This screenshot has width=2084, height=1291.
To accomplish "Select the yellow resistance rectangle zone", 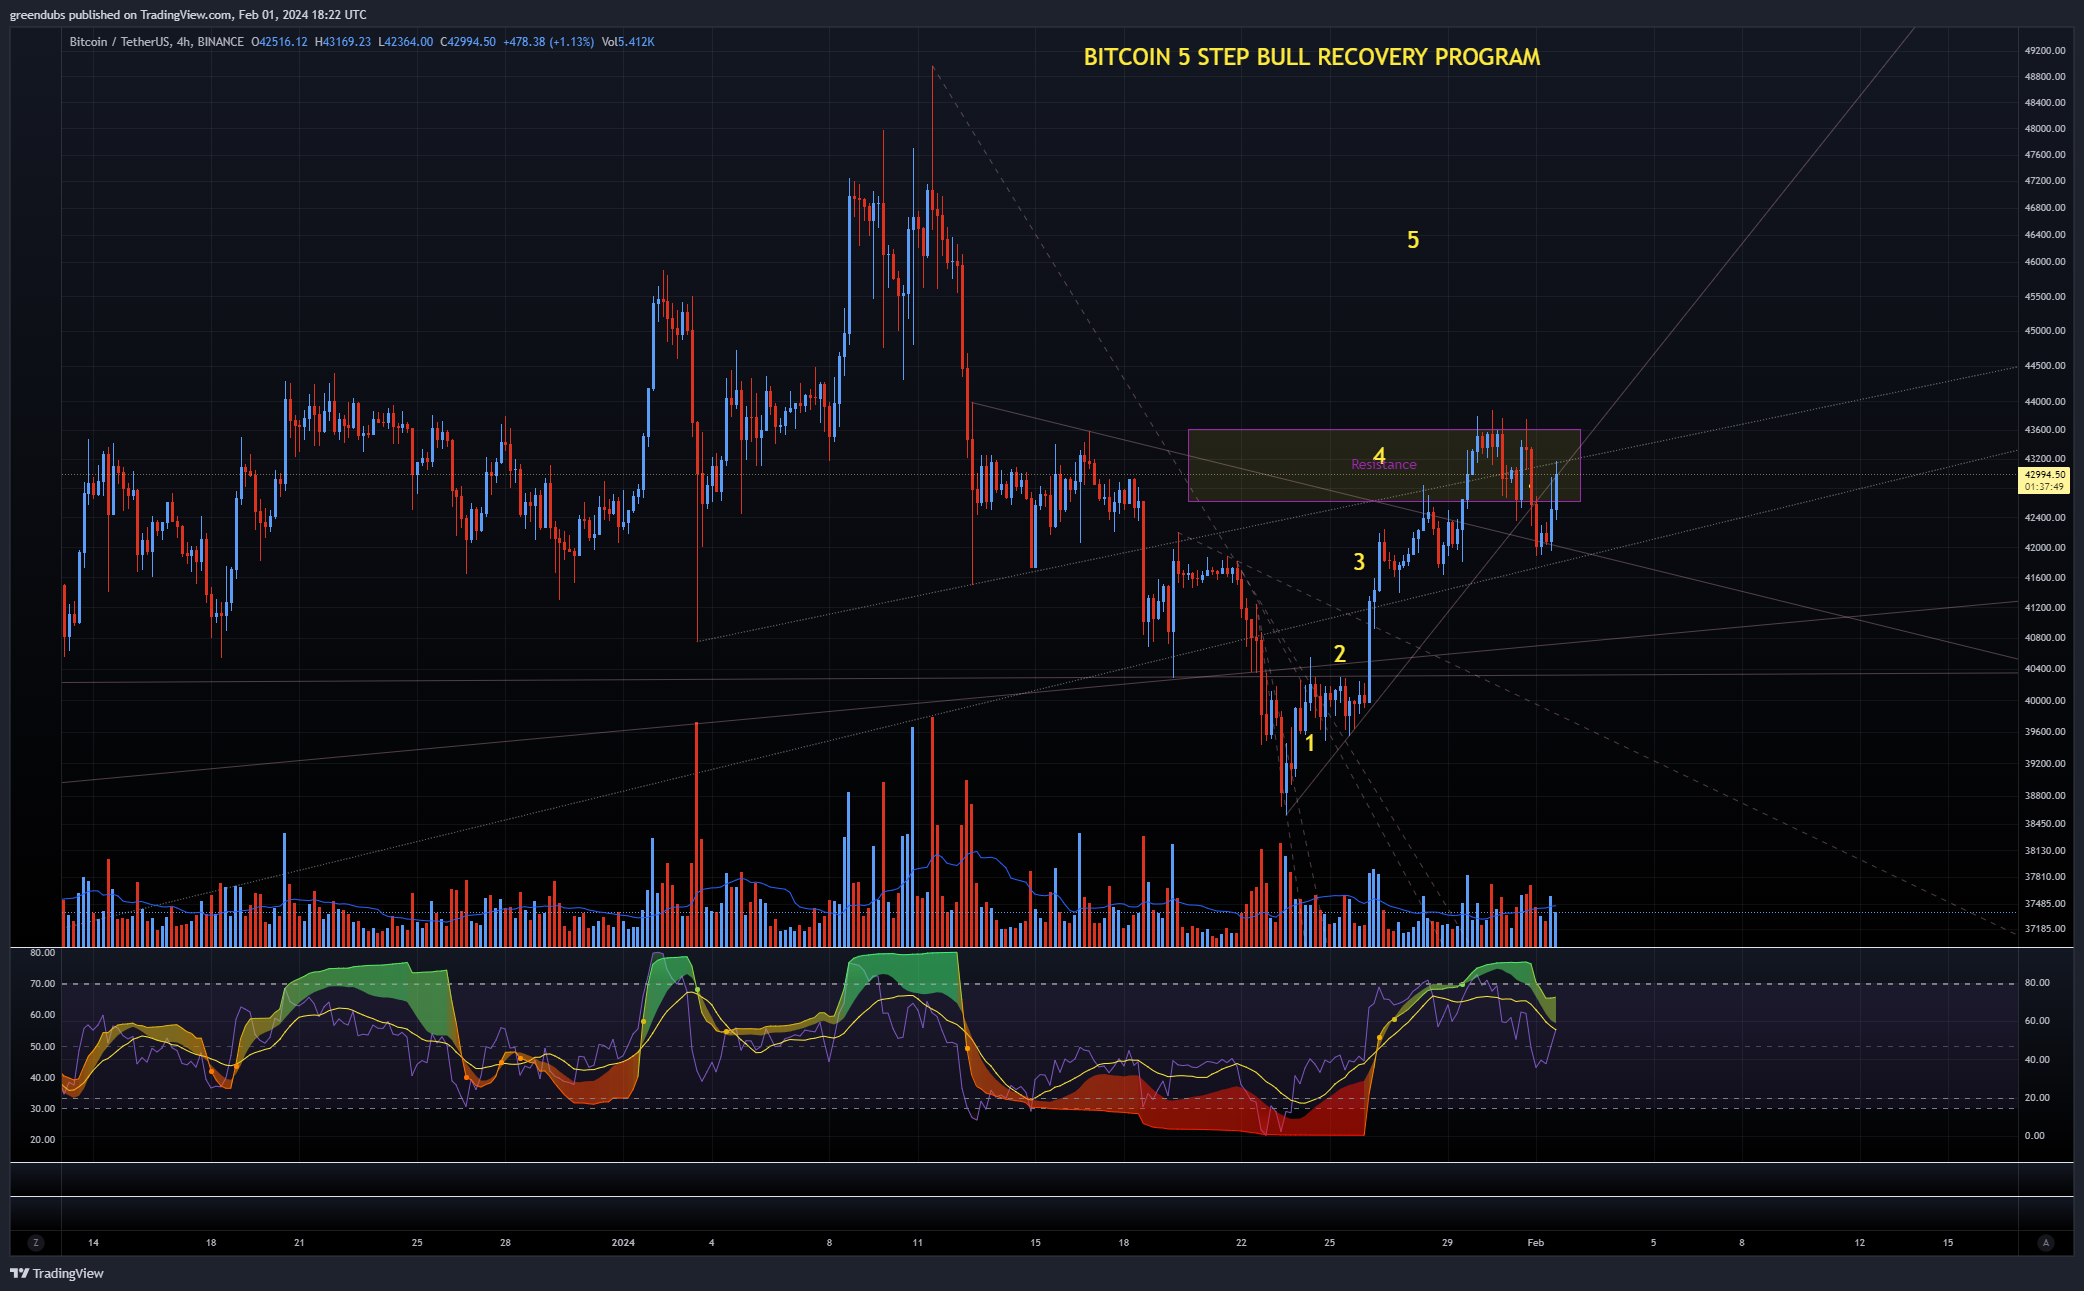I will pyautogui.click(x=1384, y=466).
